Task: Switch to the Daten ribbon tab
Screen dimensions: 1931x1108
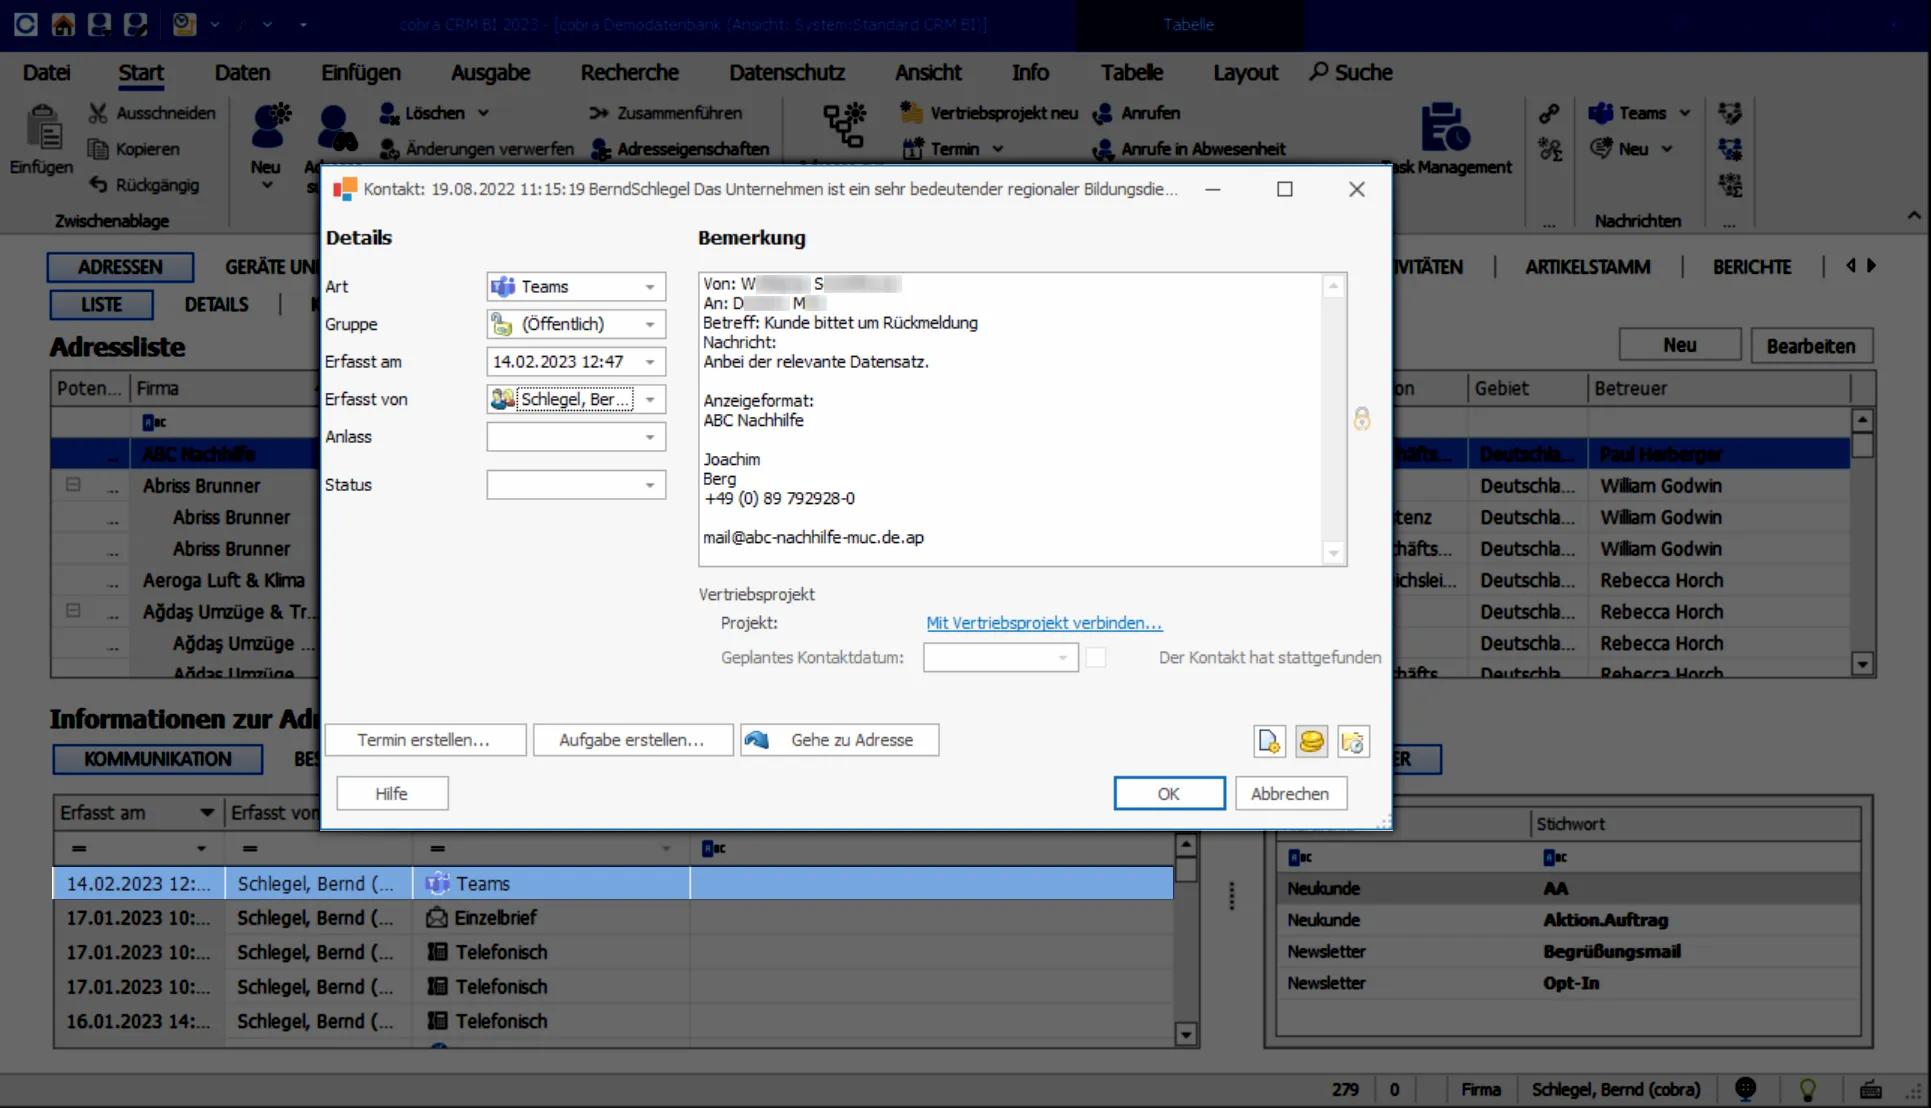Action: click(242, 72)
